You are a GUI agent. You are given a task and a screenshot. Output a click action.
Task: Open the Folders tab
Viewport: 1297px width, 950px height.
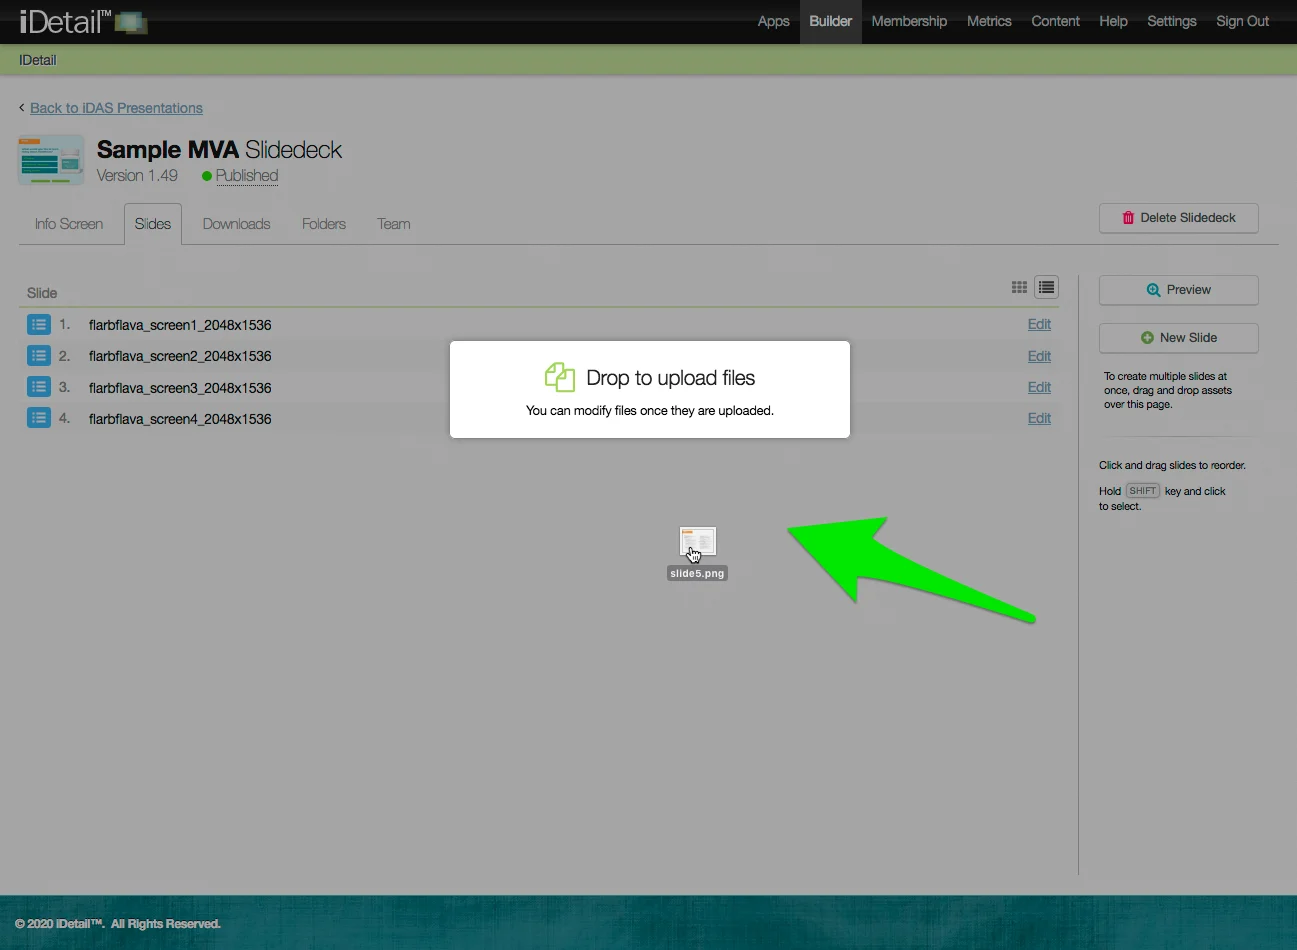324,224
